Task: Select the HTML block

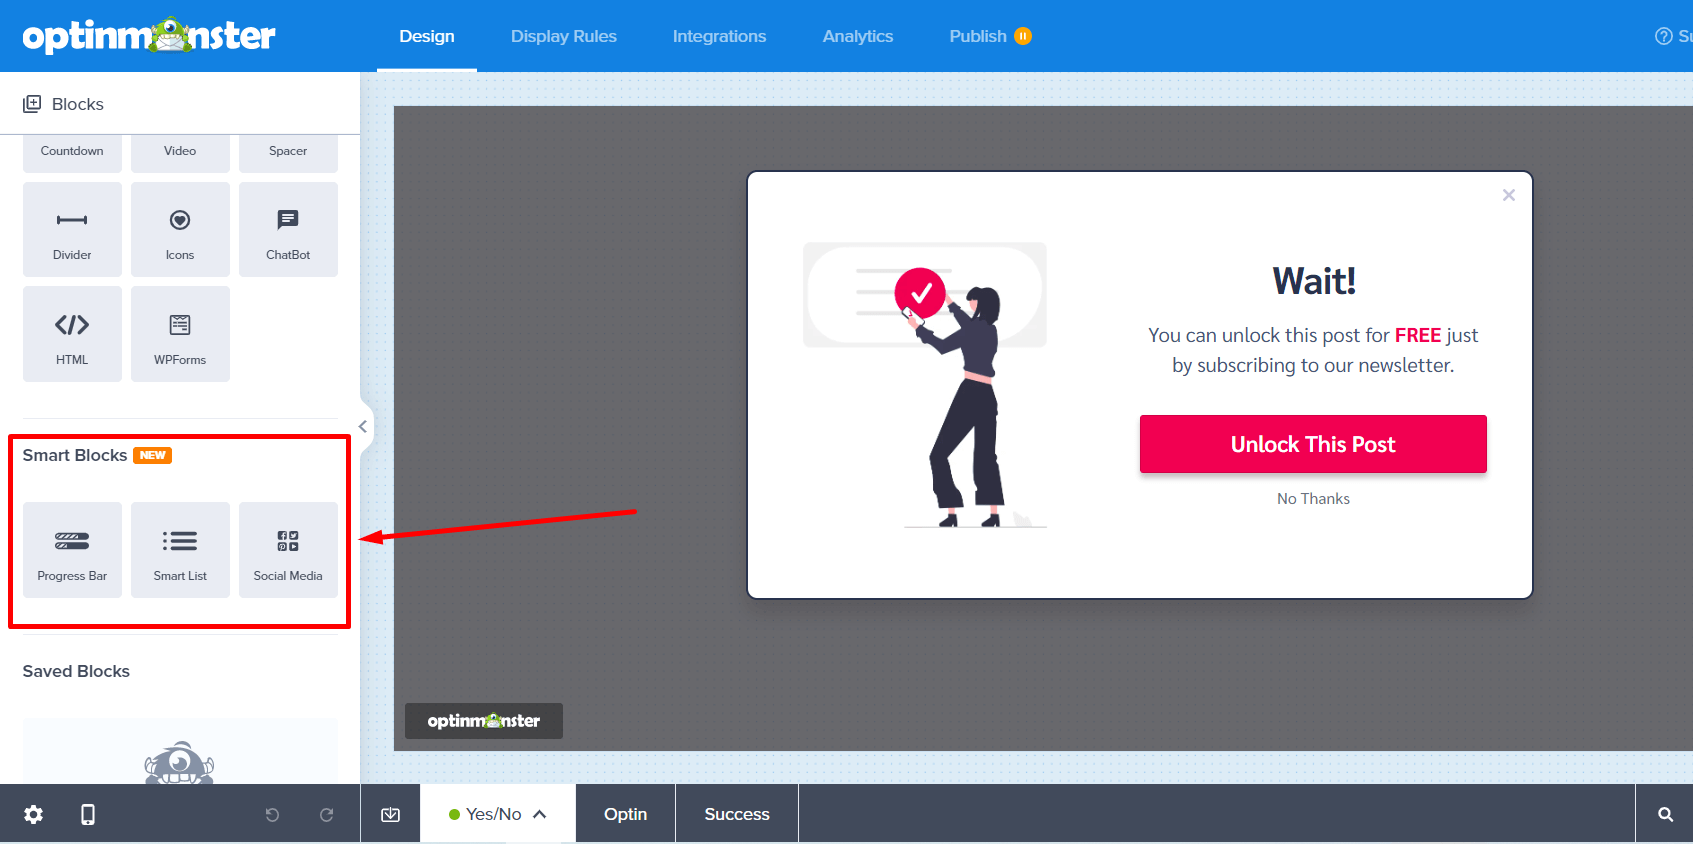Action: tap(72, 334)
